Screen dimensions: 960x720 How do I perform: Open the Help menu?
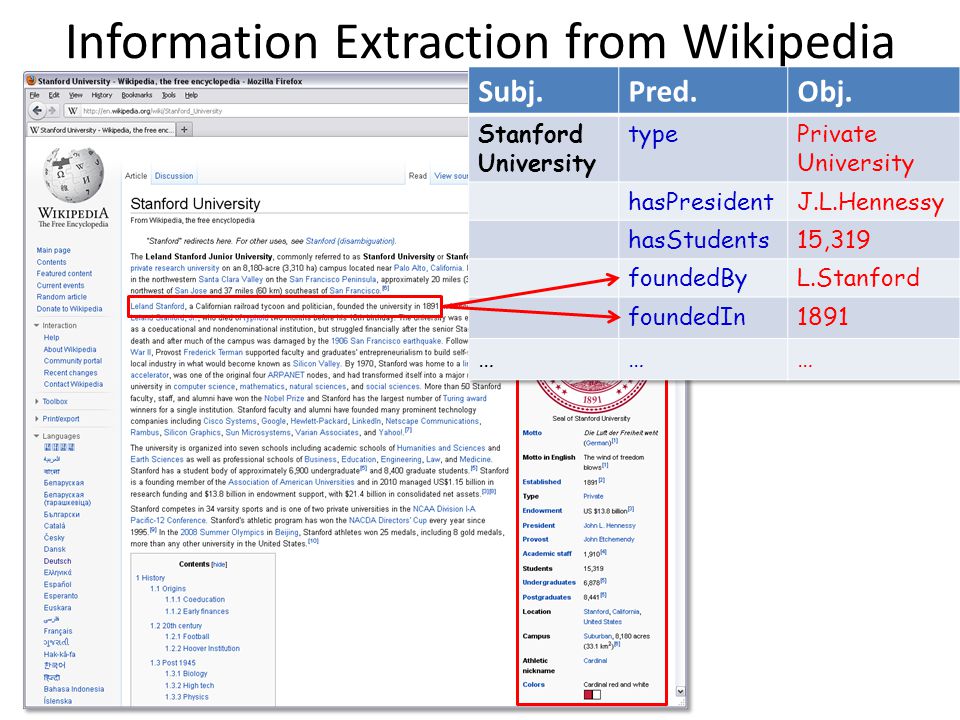click(191, 96)
